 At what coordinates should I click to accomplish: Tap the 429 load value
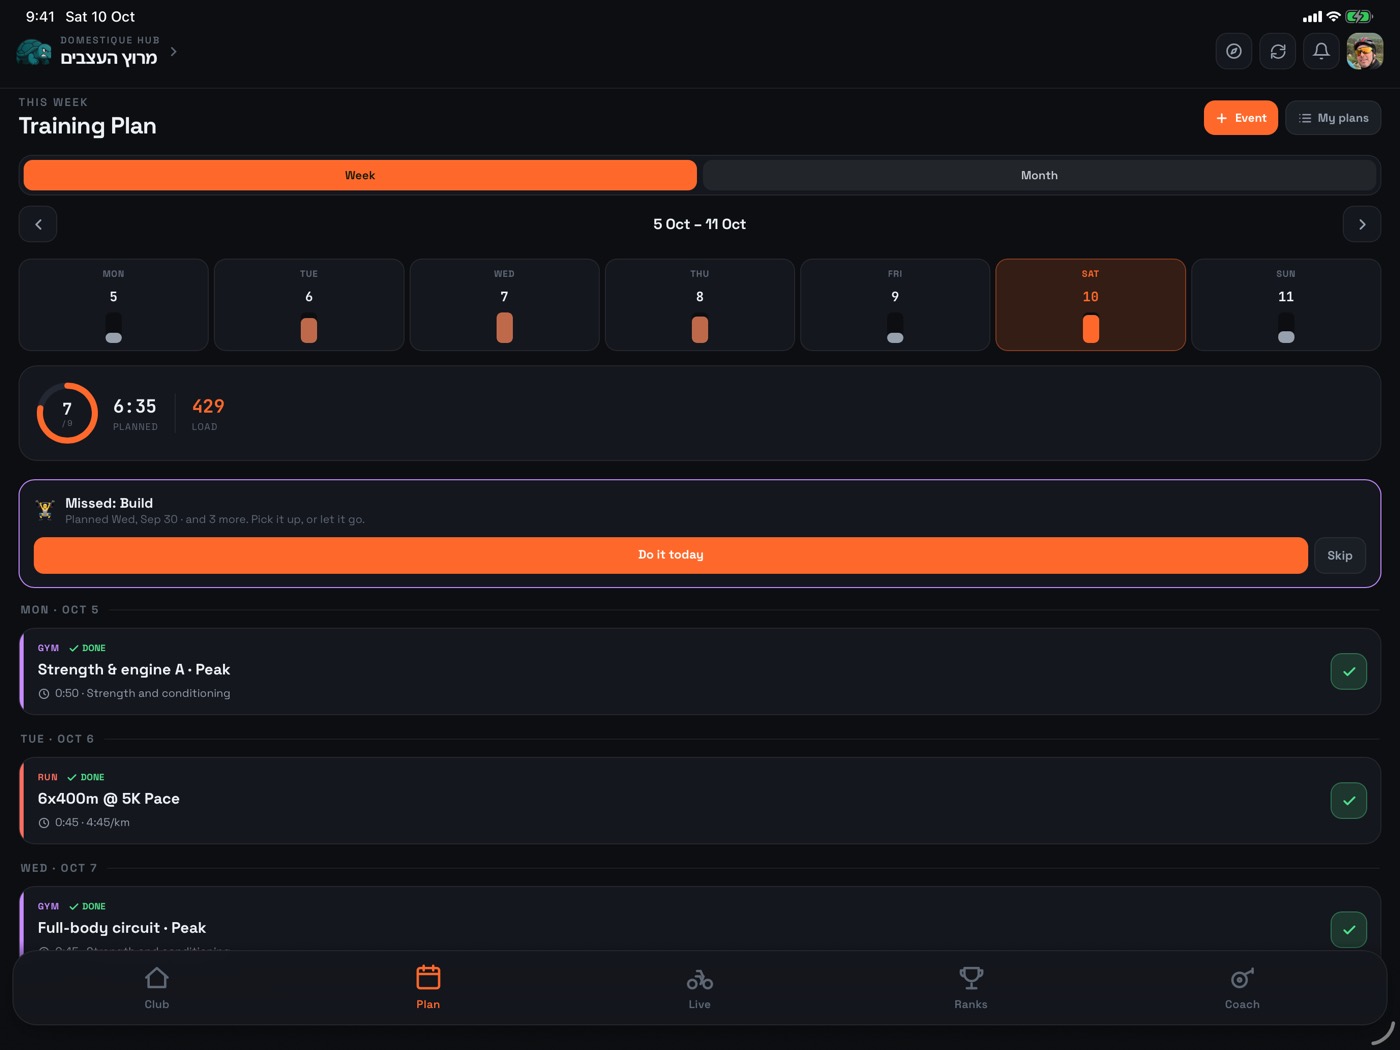[x=208, y=406]
